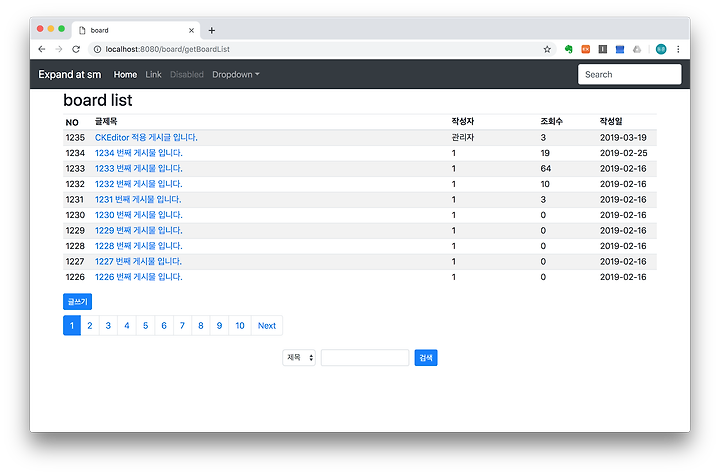Open the dark gray column extension icon
This screenshot has width=720, height=475.
click(x=602, y=49)
